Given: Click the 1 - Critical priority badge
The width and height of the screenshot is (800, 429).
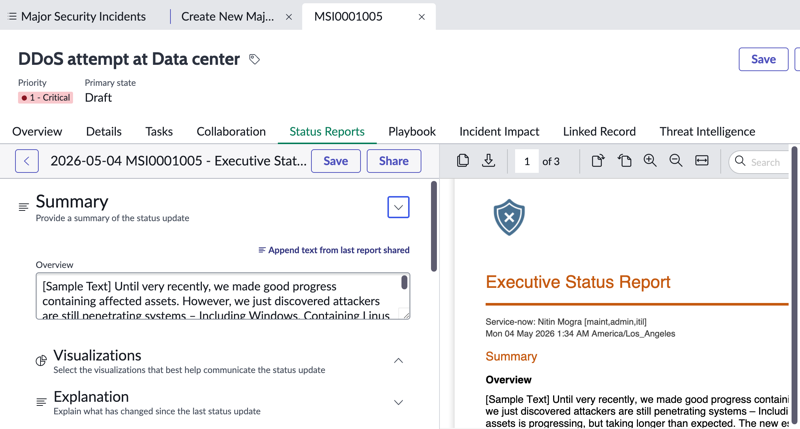Looking at the screenshot, I should (x=45, y=97).
